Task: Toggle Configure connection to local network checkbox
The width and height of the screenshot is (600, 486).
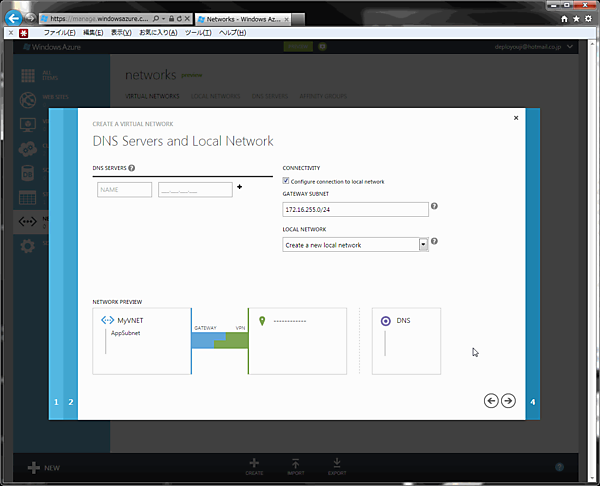Action: [x=287, y=181]
